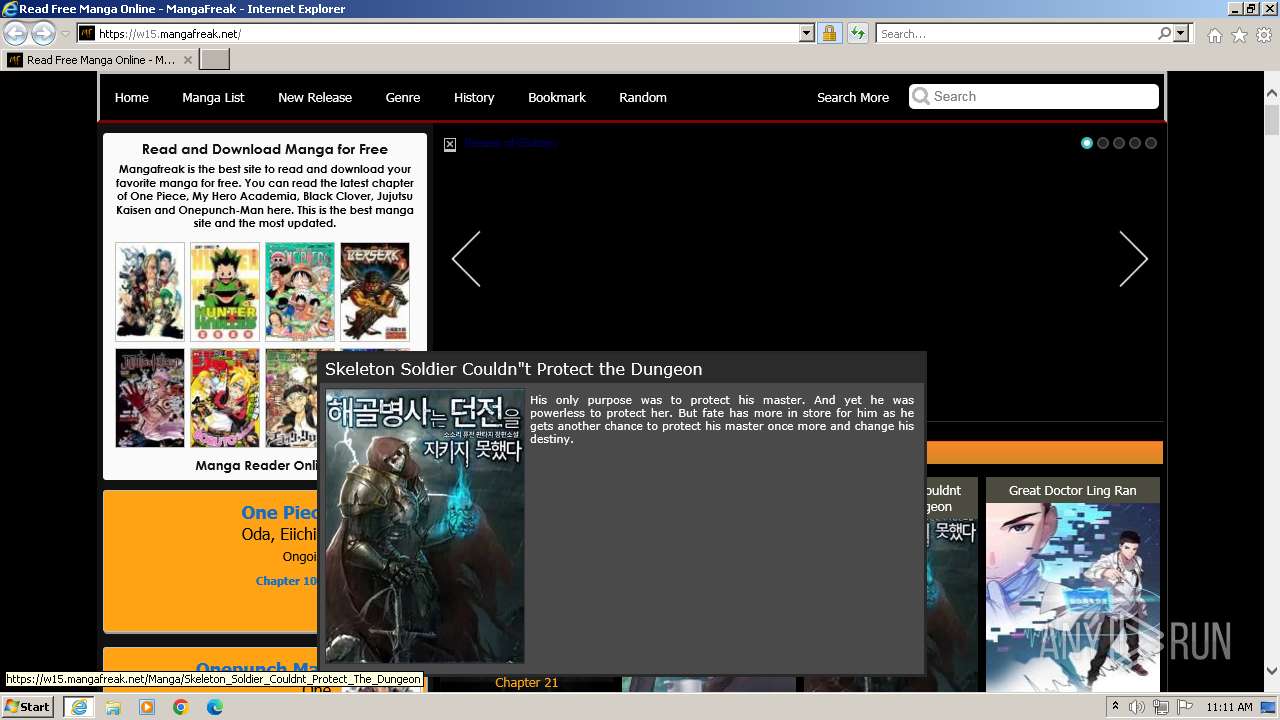Focus the site Search input field

(1034, 96)
